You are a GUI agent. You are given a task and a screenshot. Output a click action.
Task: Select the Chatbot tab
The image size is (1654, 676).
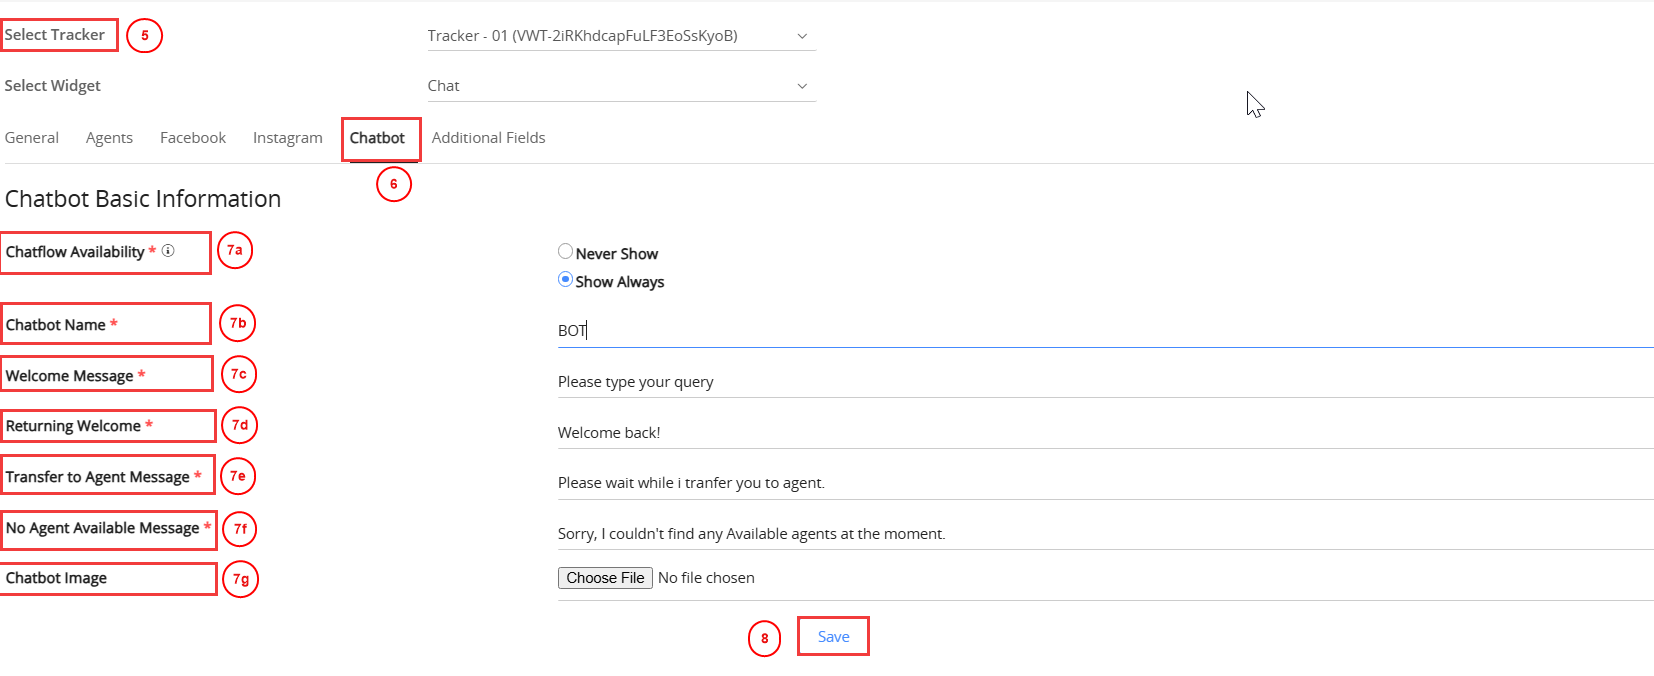pos(377,138)
